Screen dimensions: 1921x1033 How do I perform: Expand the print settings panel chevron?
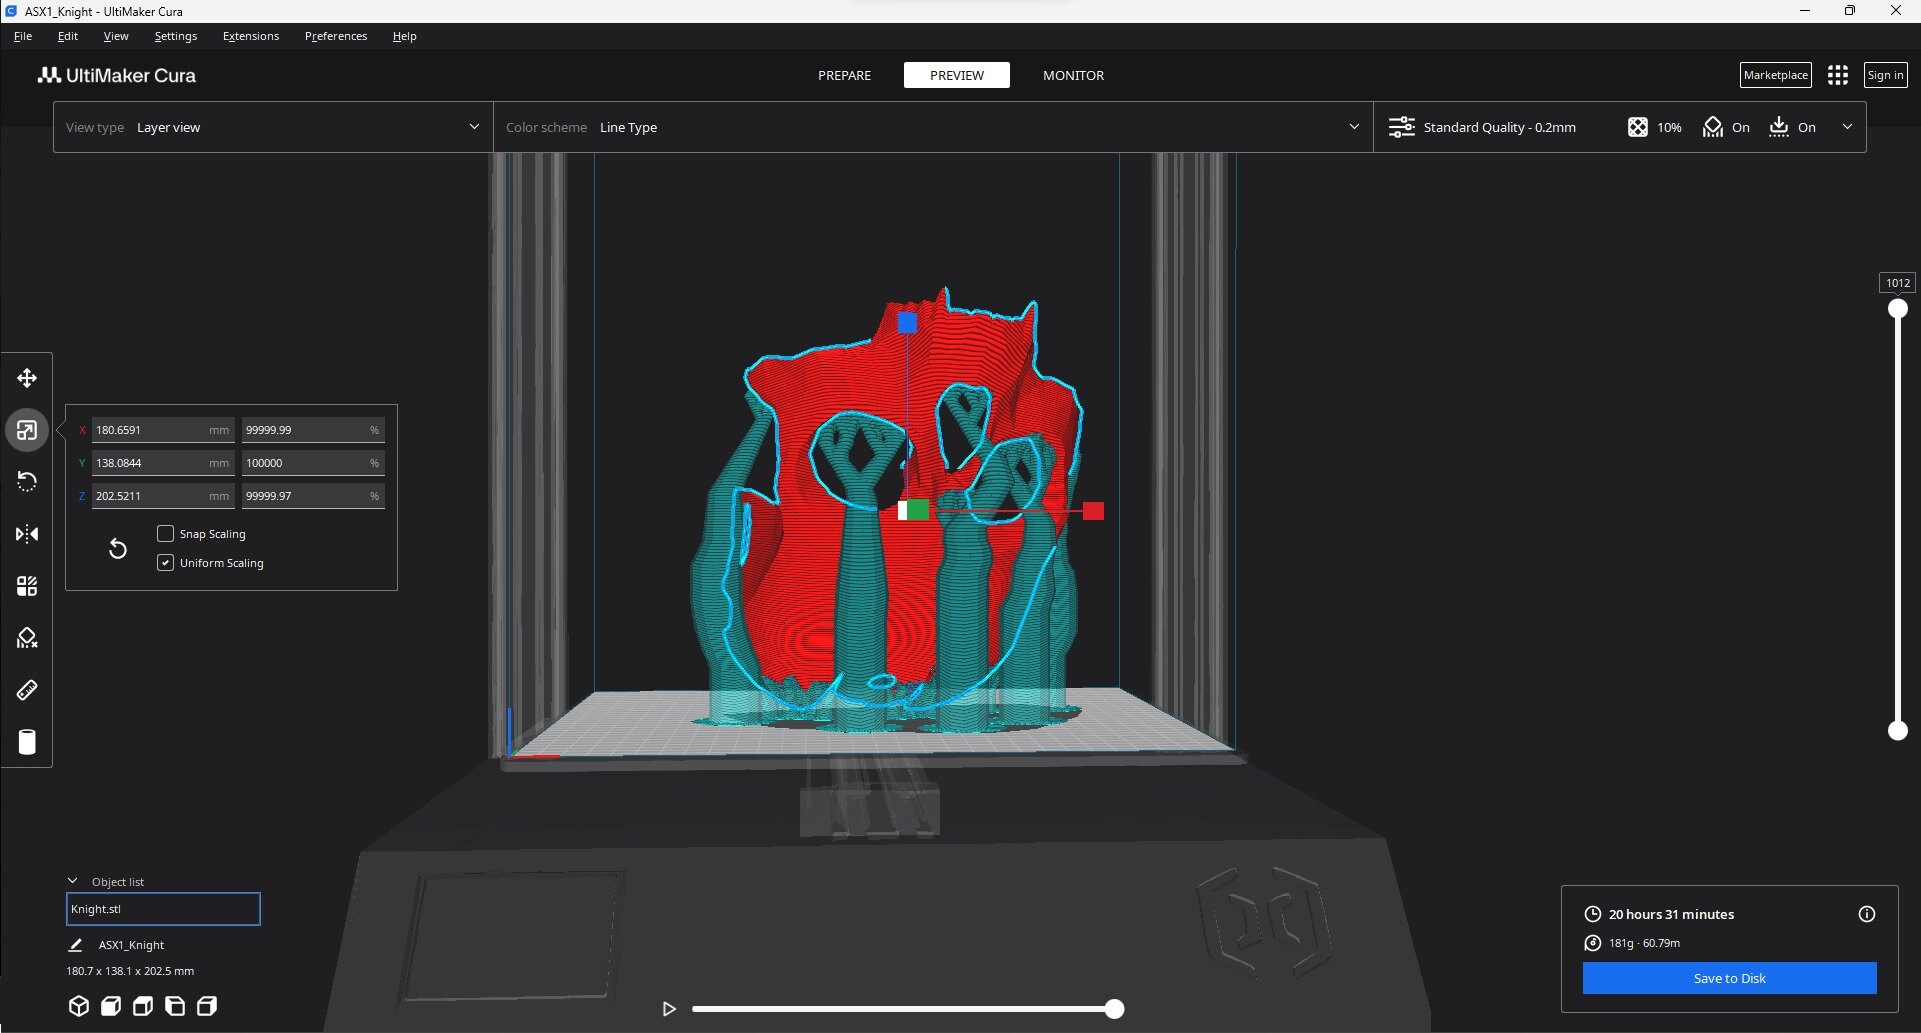1847,127
